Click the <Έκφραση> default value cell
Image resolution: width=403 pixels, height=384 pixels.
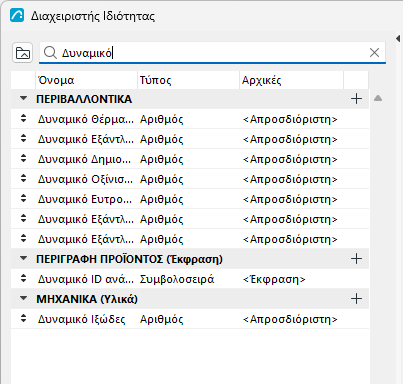[274, 279]
